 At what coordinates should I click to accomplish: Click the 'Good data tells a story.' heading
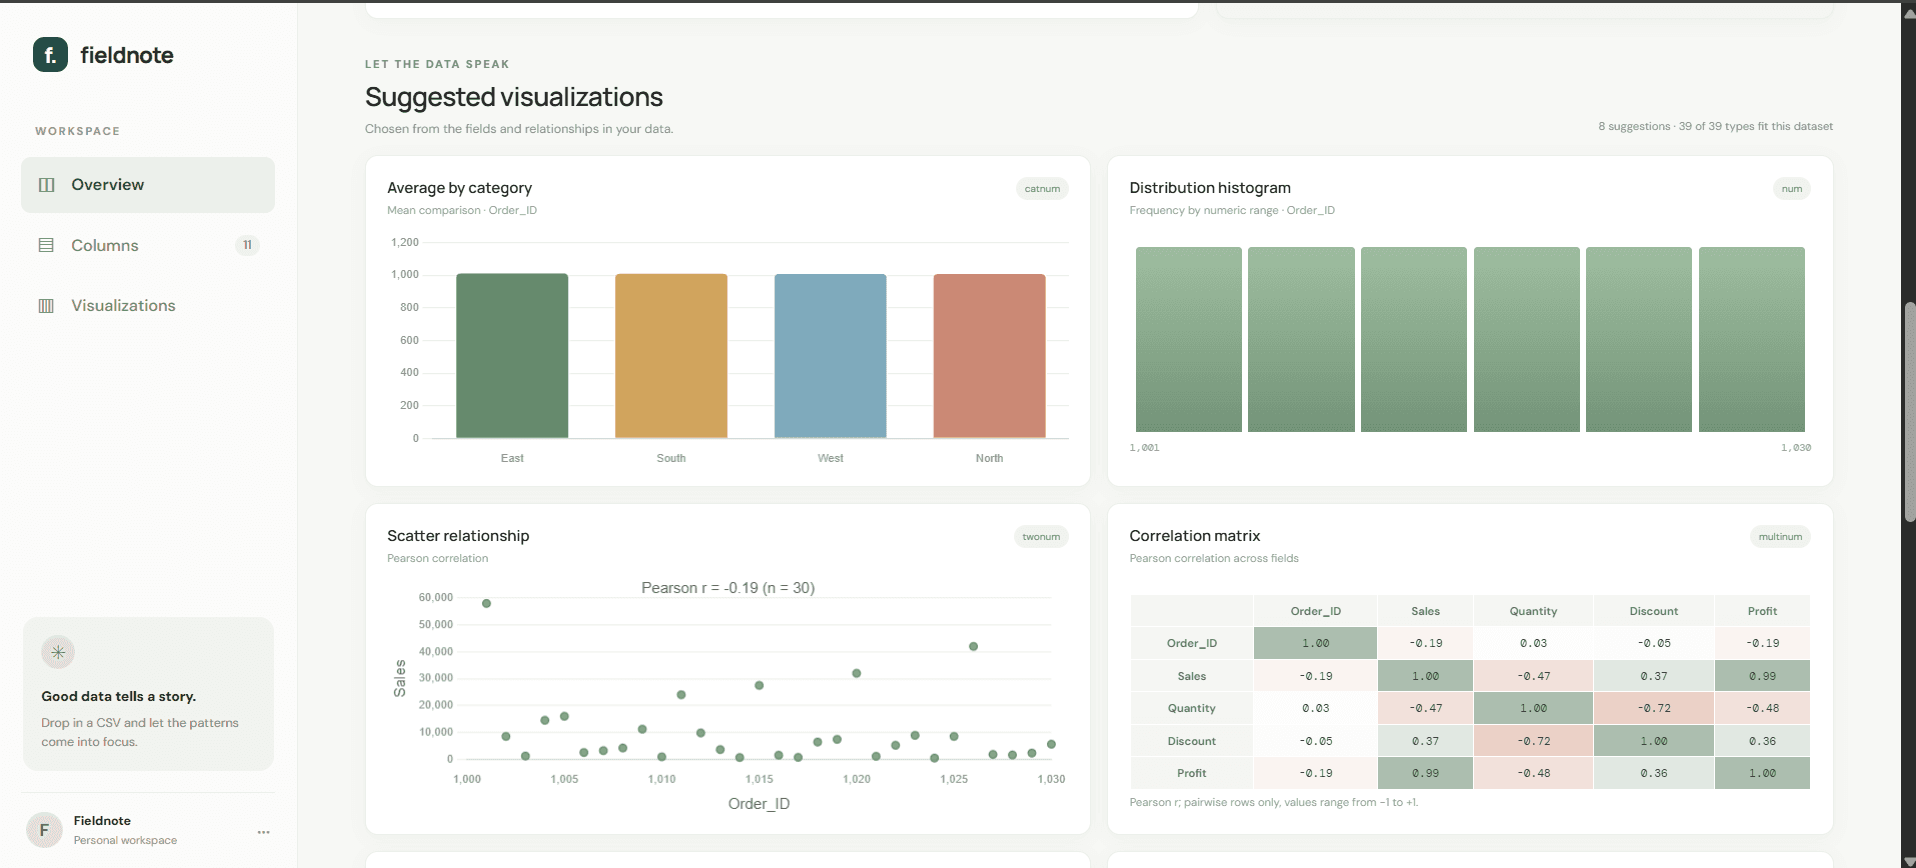(x=118, y=696)
